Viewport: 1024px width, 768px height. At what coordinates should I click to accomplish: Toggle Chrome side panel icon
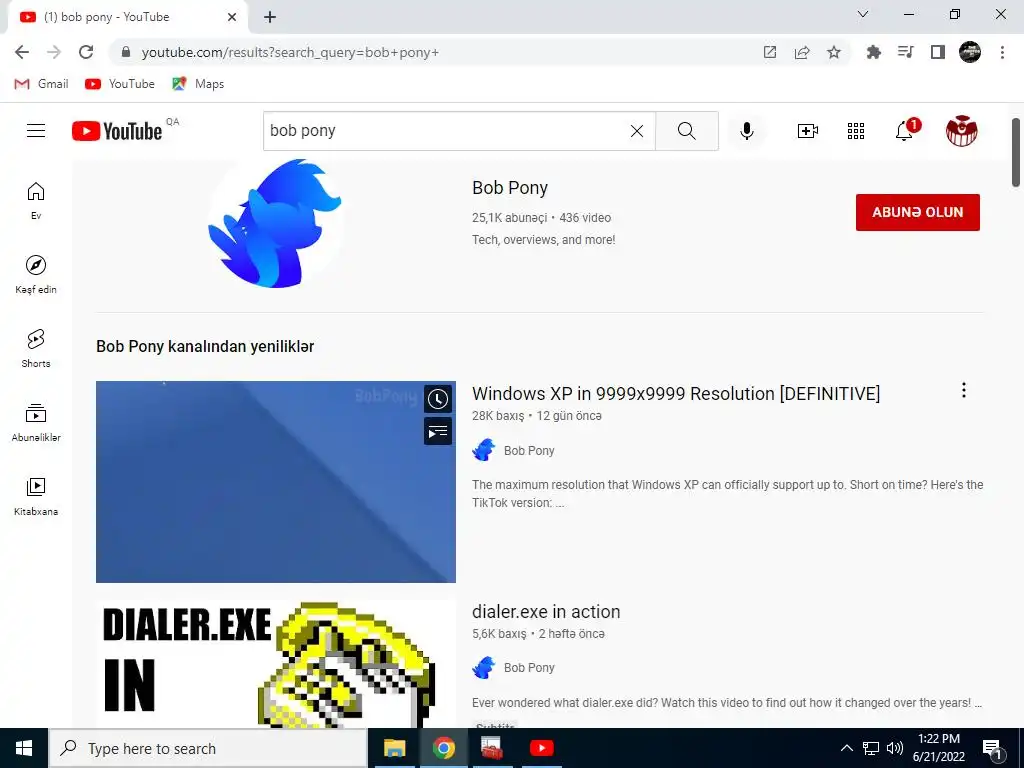(938, 52)
